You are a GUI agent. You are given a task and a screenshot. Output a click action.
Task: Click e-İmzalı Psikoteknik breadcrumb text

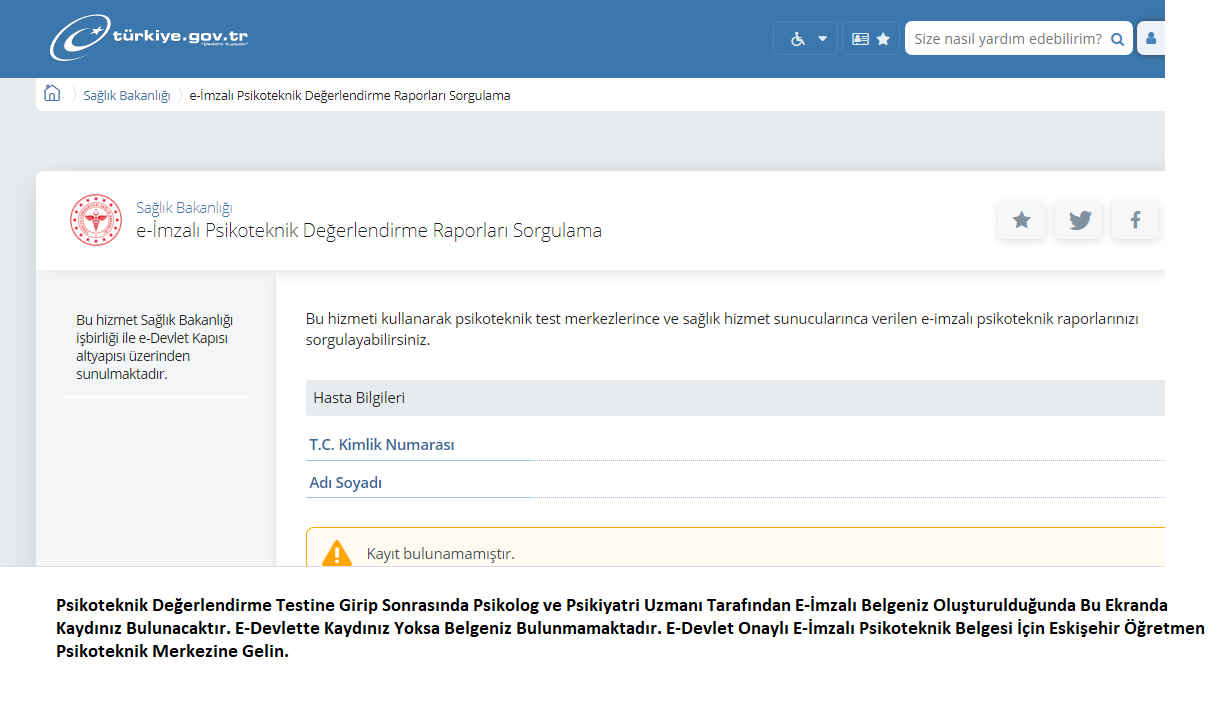click(x=350, y=96)
